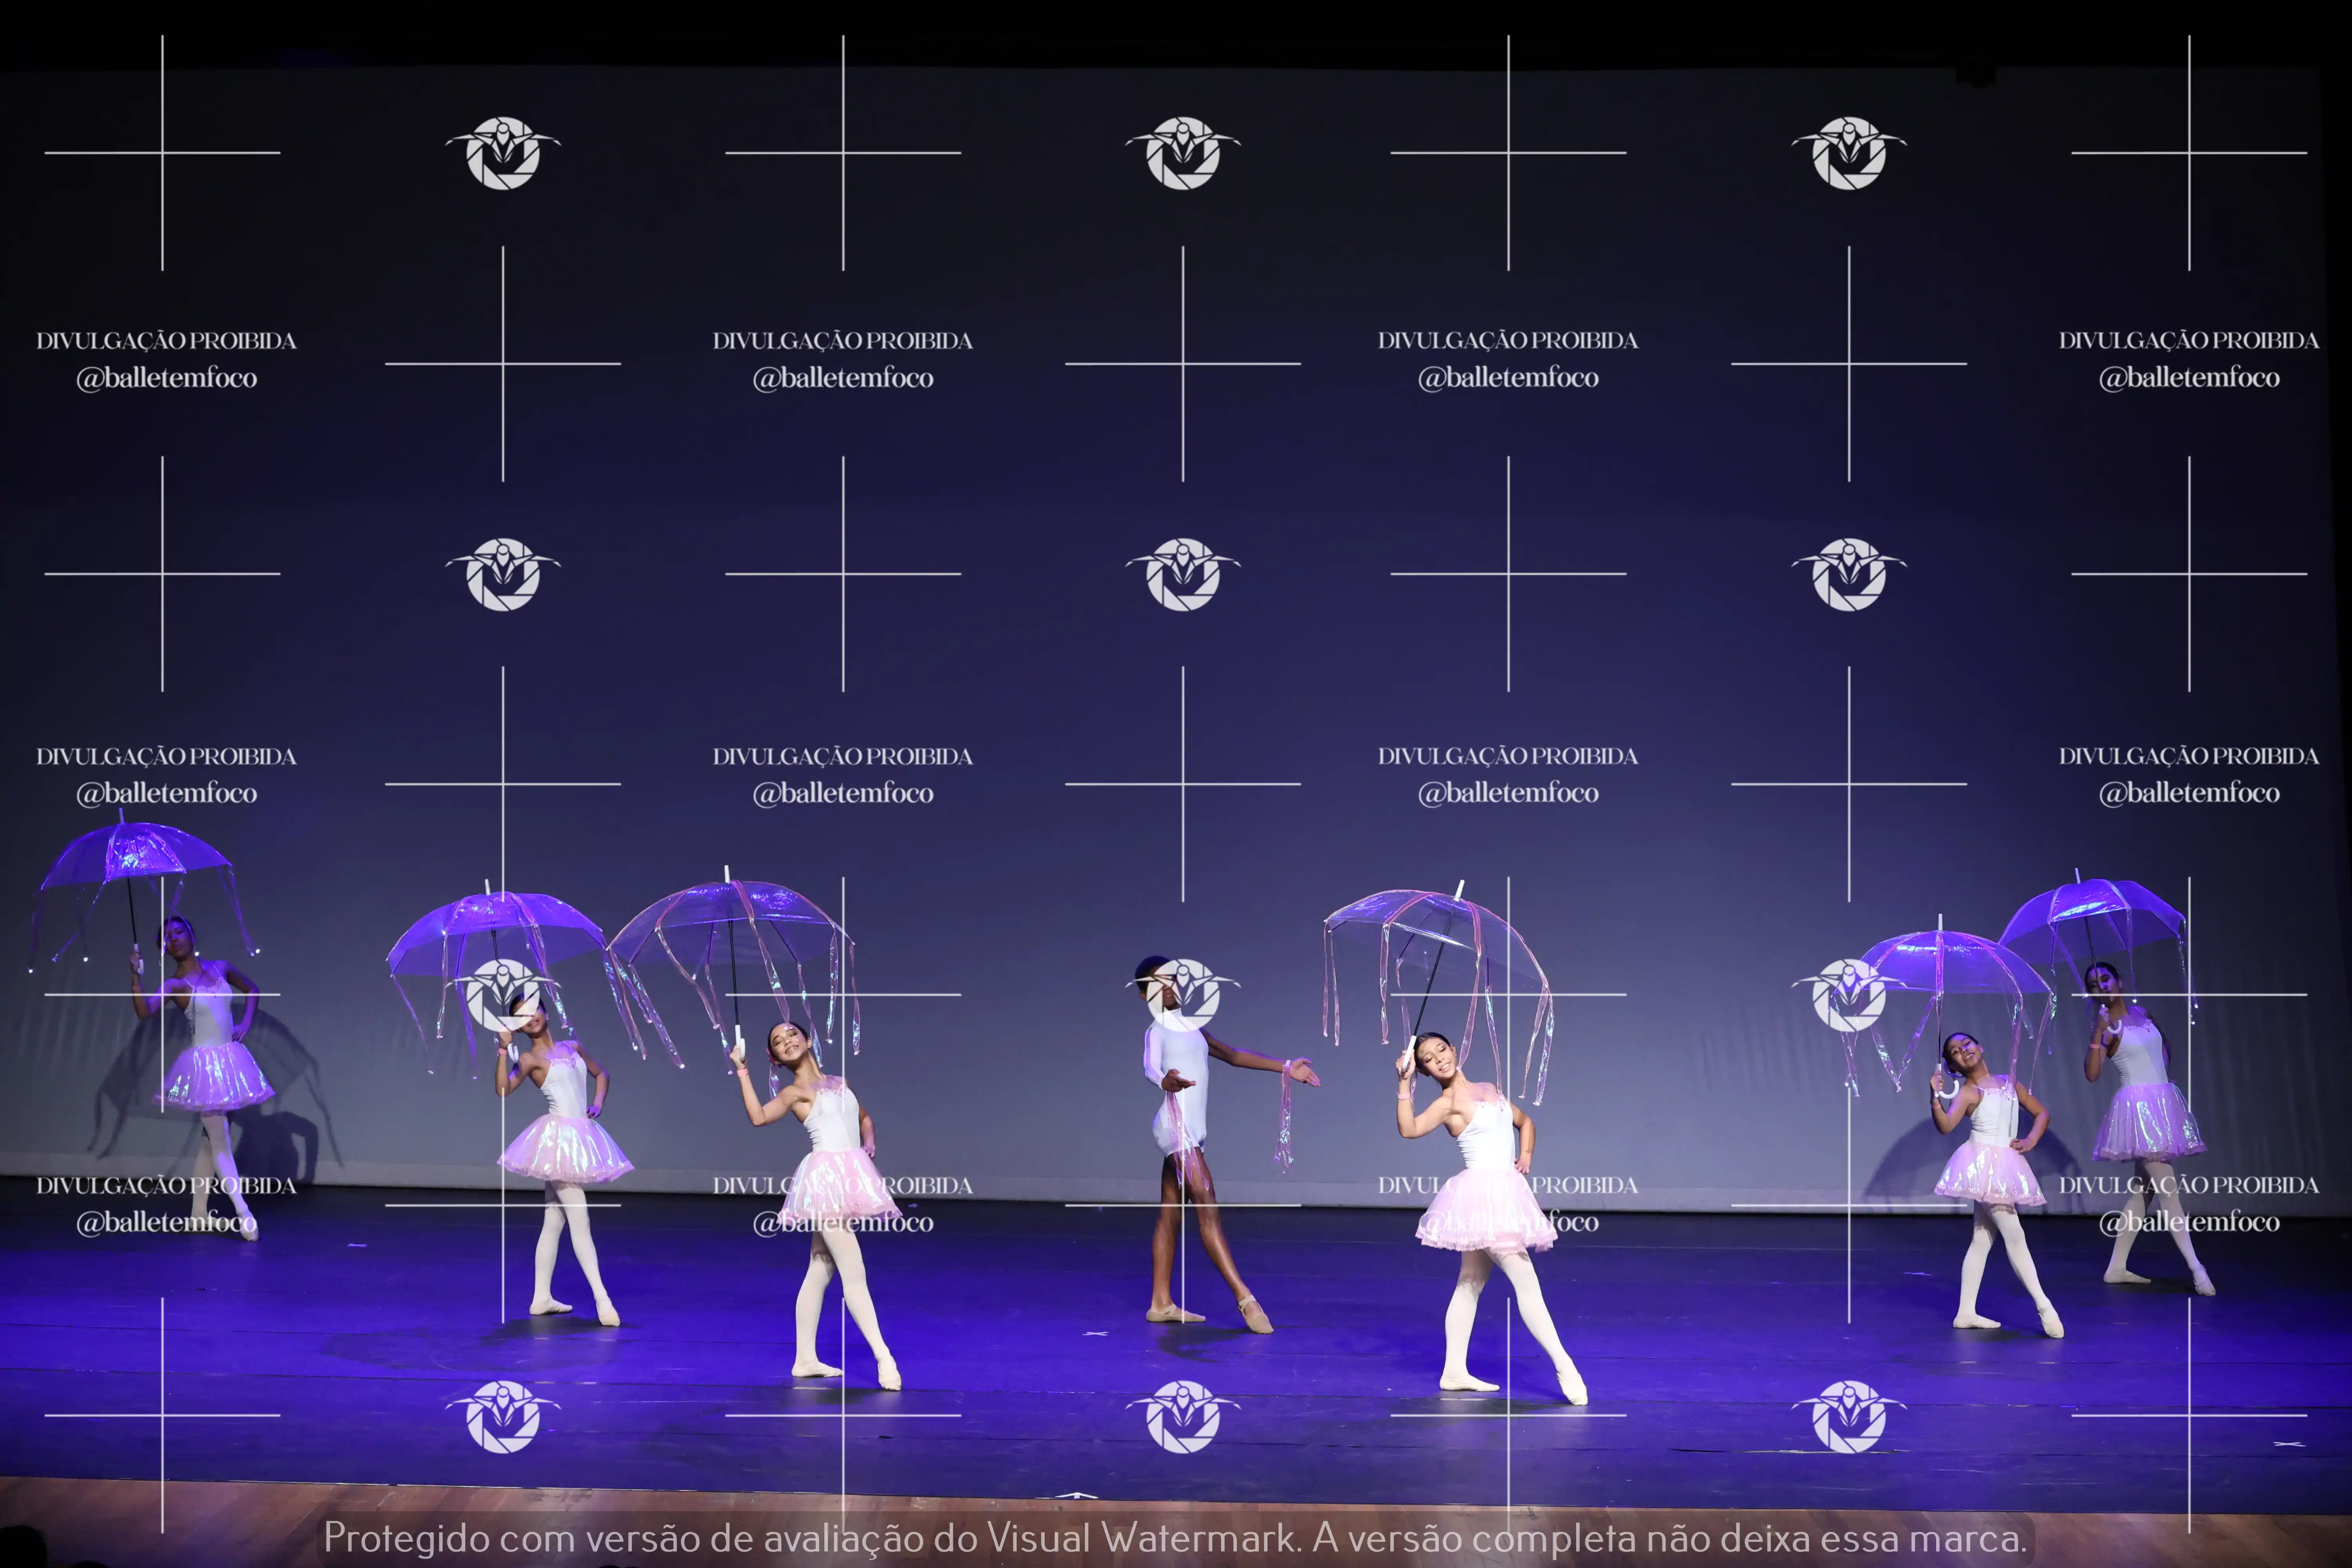This screenshot has height=1568, width=2352.
Task: Click the watermark logo covering the boy's face
Action: 1183,994
